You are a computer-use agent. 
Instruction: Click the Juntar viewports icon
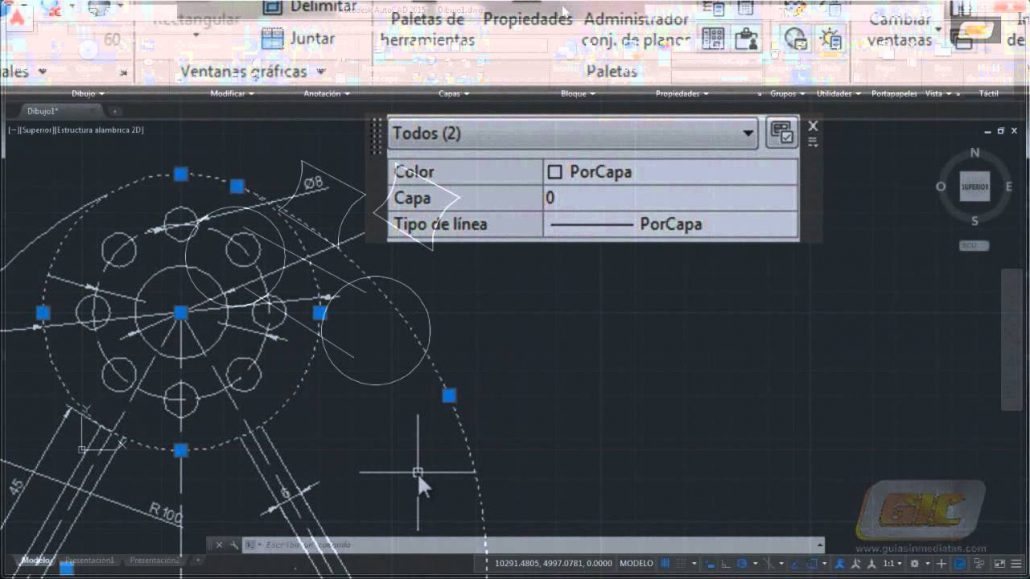272,39
